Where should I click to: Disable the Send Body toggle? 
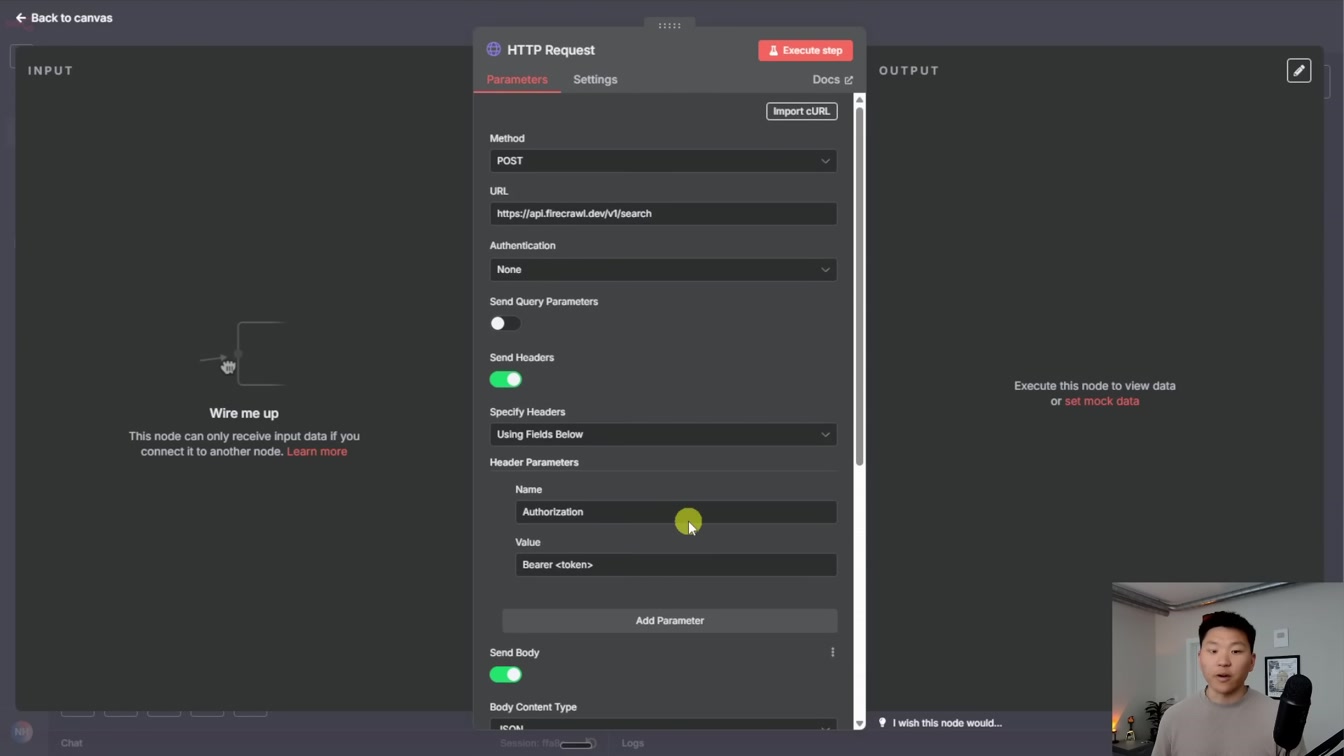pos(505,674)
